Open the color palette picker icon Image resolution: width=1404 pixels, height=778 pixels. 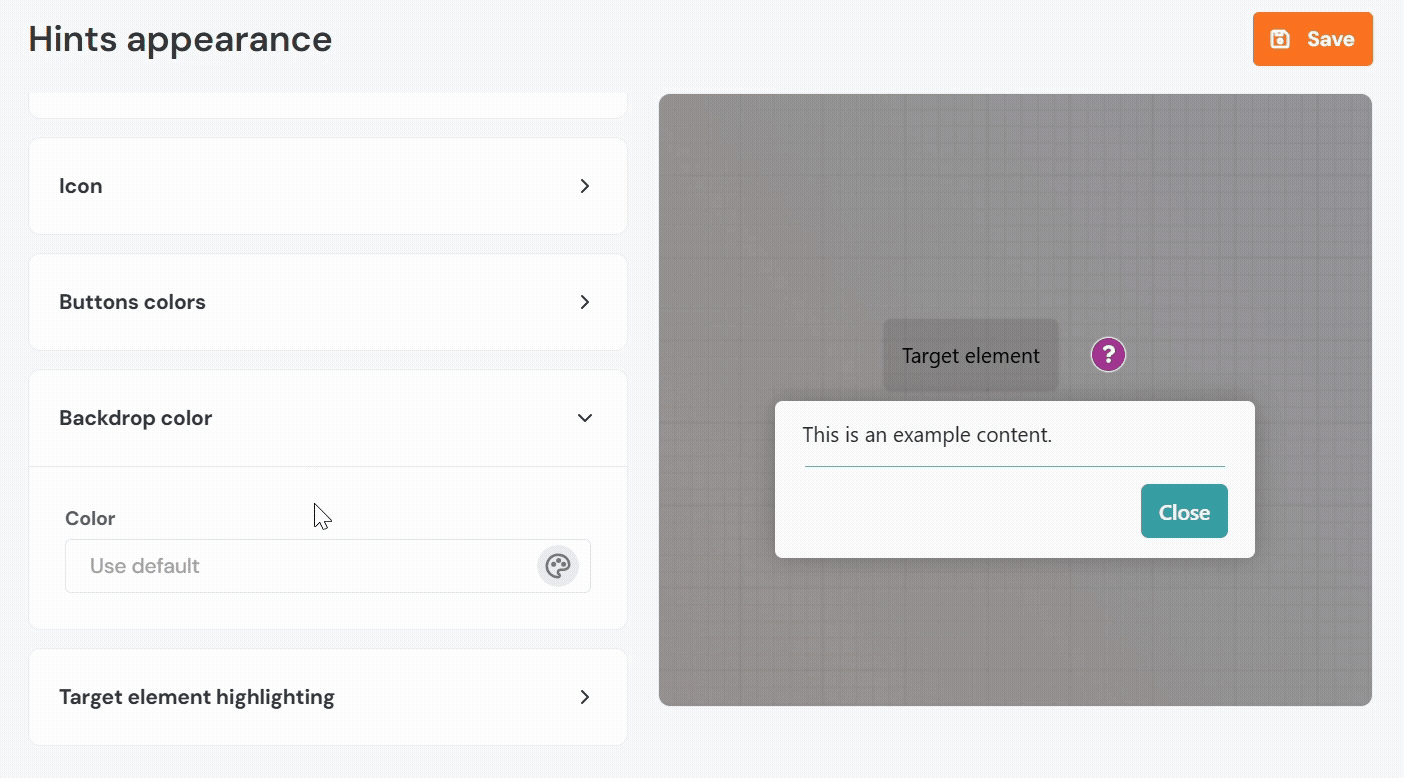coord(557,566)
